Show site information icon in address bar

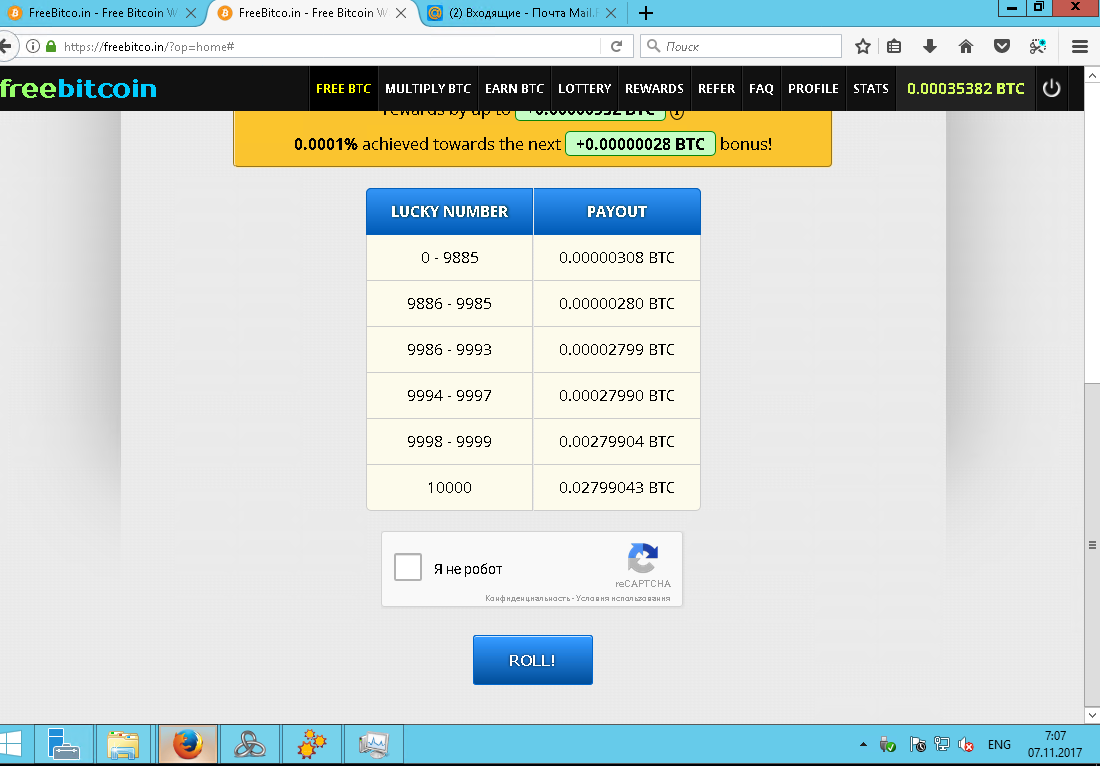click(32, 46)
